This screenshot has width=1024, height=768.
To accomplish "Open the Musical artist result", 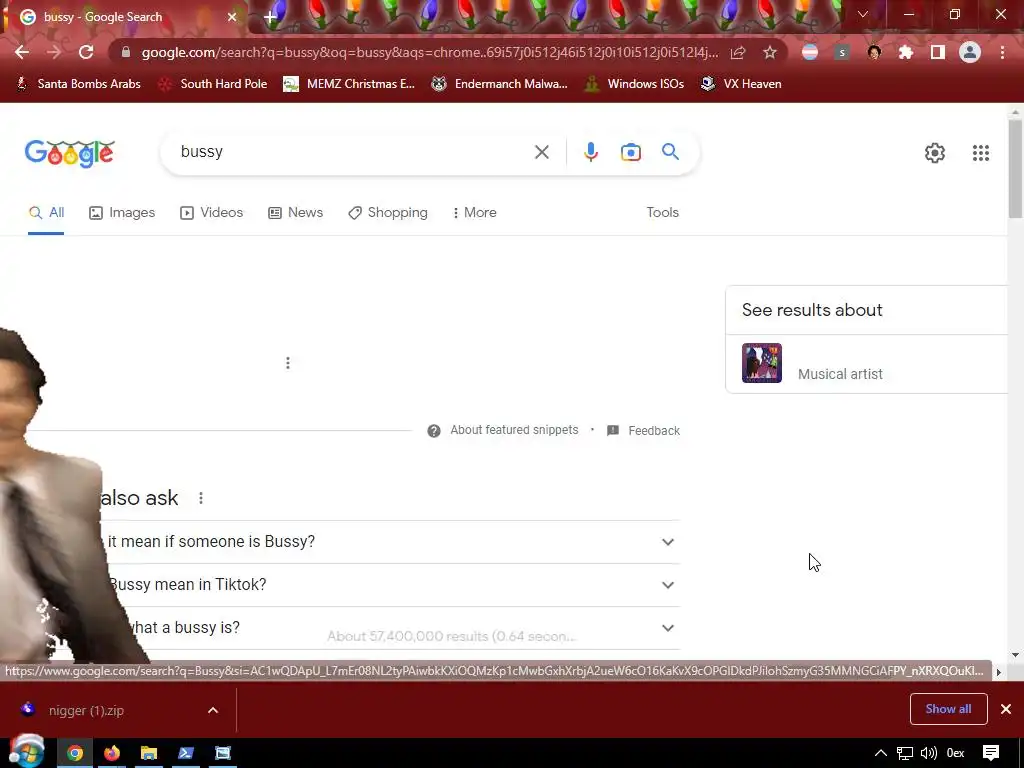I will 867,364.
